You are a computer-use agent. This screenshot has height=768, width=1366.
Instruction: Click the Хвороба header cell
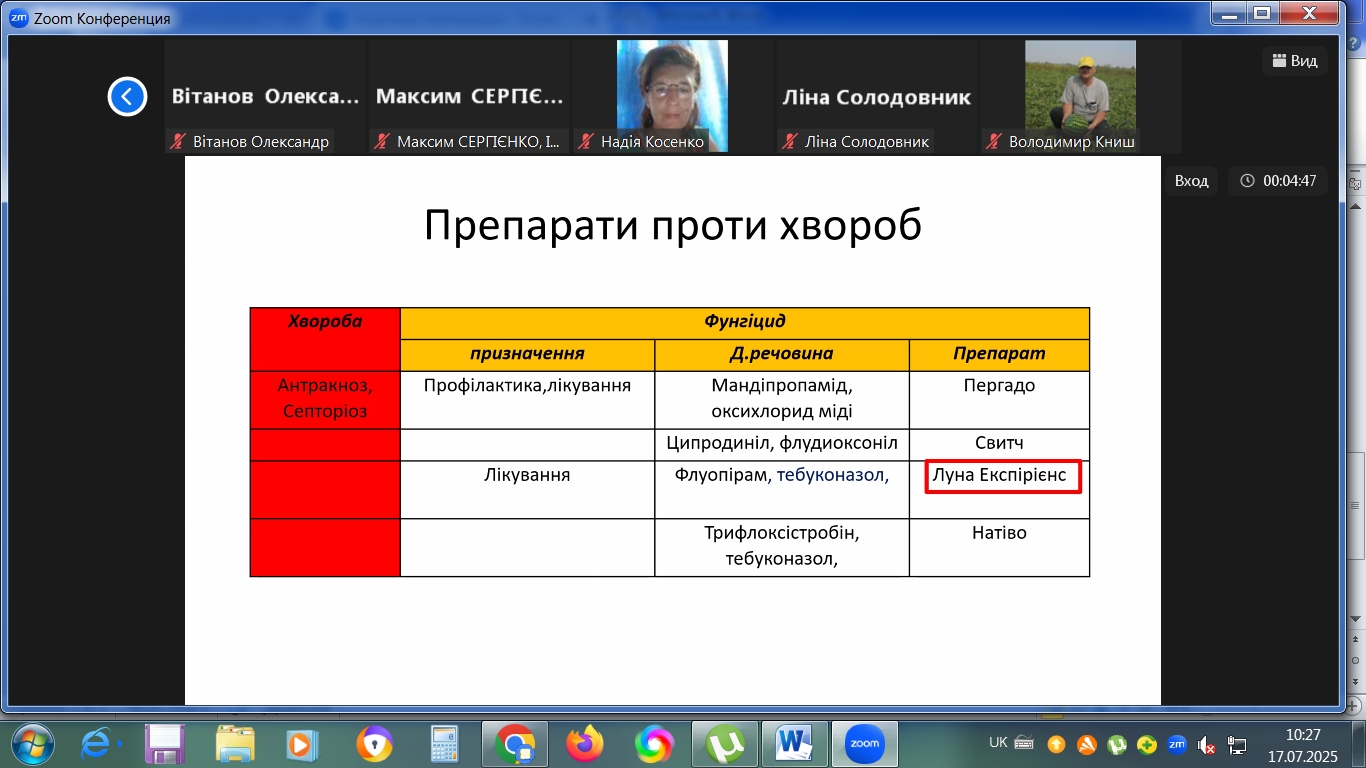[x=325, y=339]
